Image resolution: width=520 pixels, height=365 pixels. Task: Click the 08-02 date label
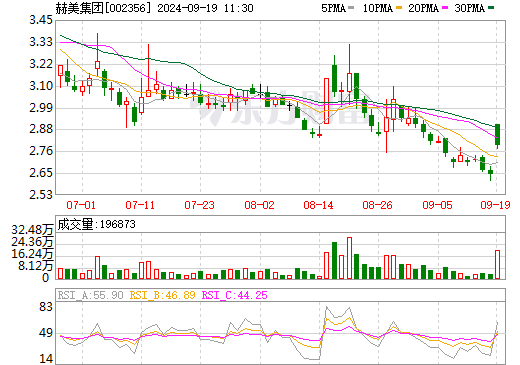pos(259,205)
